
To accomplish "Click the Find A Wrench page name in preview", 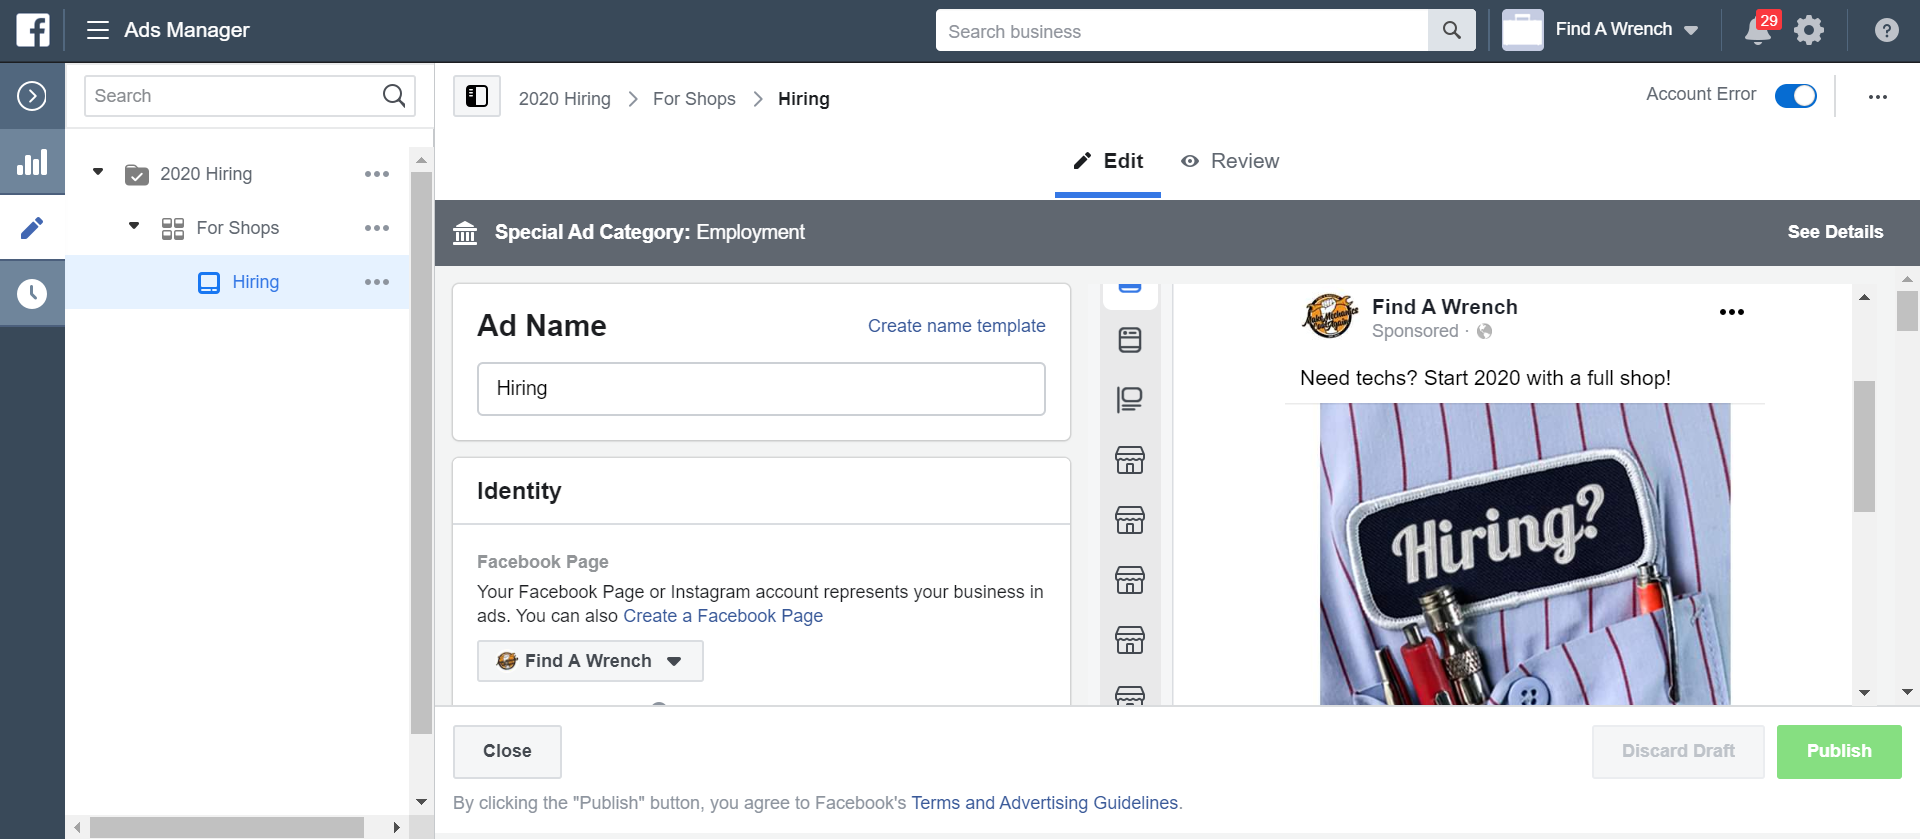I will pos(1444,307).
